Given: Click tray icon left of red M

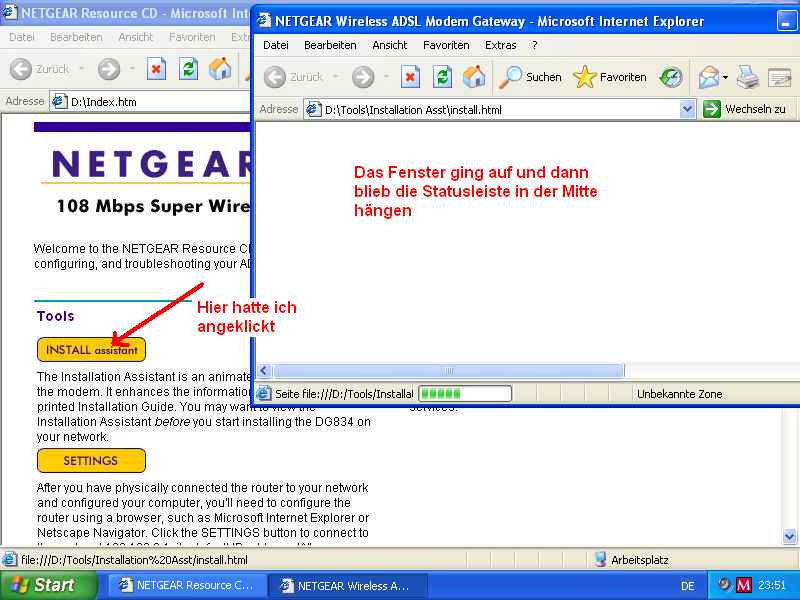Looking at the screenshot, I should tap(724, 584).
